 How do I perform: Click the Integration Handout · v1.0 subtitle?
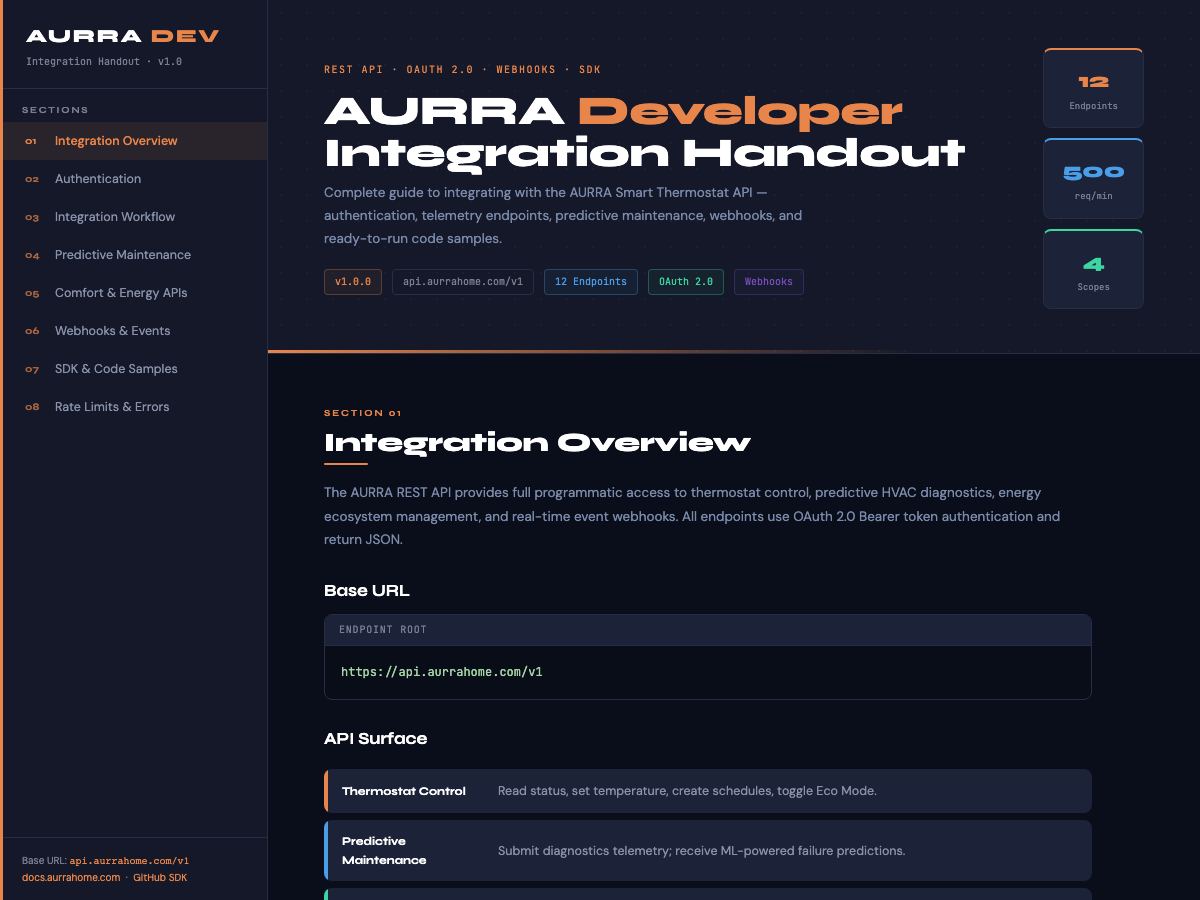click(x=104, y=62)
